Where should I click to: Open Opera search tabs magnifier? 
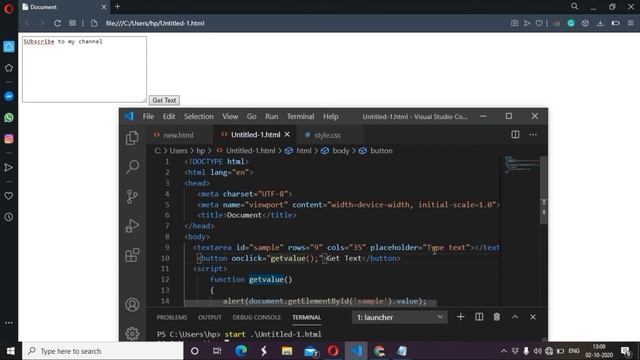[574, 6]
